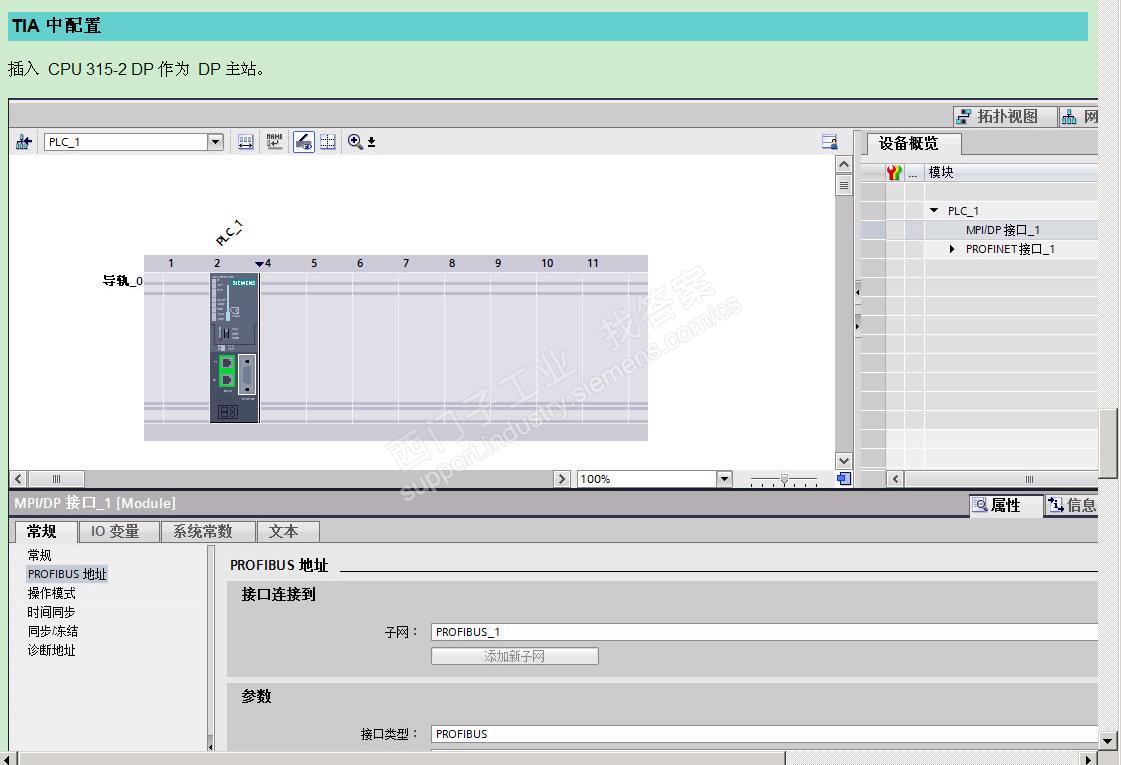Toggle the highlighted protected view toolbar icon
Viewport: 1121px width, 765px height.
tap(304, 142)
